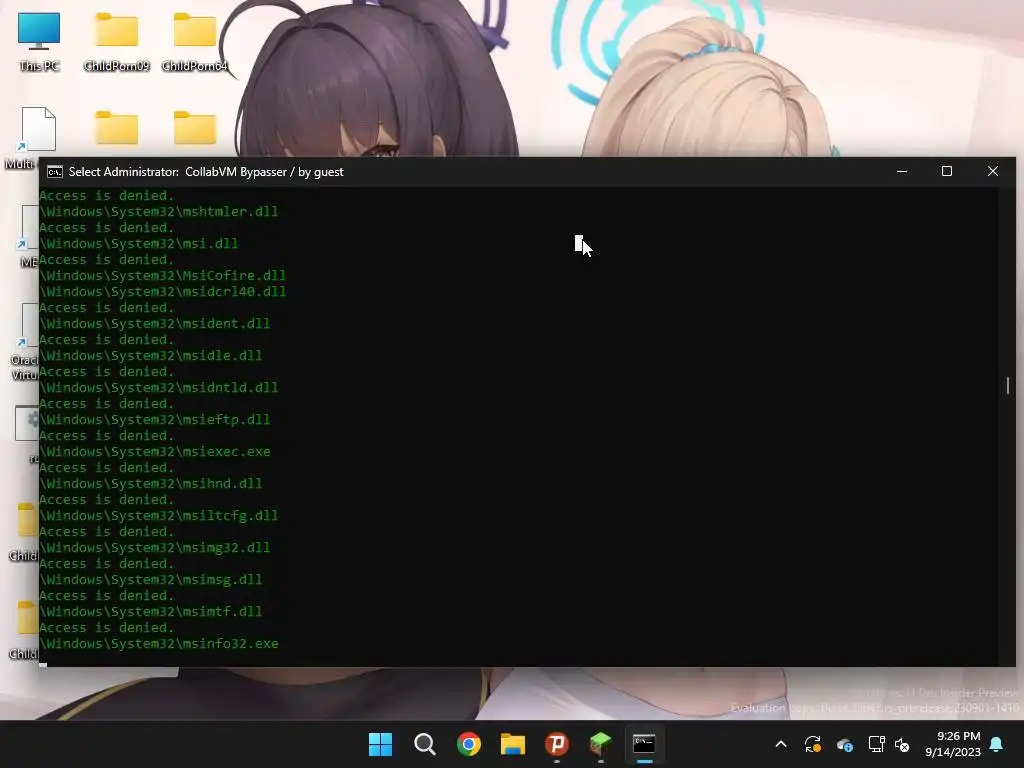The width and height of the screenshot is (1024, 768).
Task: Open the network status tray icon
Action: (876, 744)
